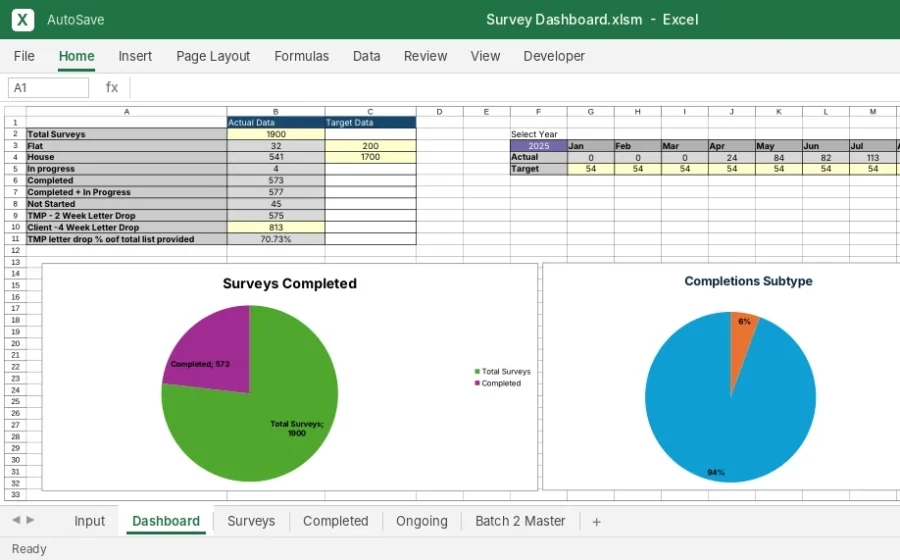
Task: Open the Completed sheet tab
Action: coord(336,521)
